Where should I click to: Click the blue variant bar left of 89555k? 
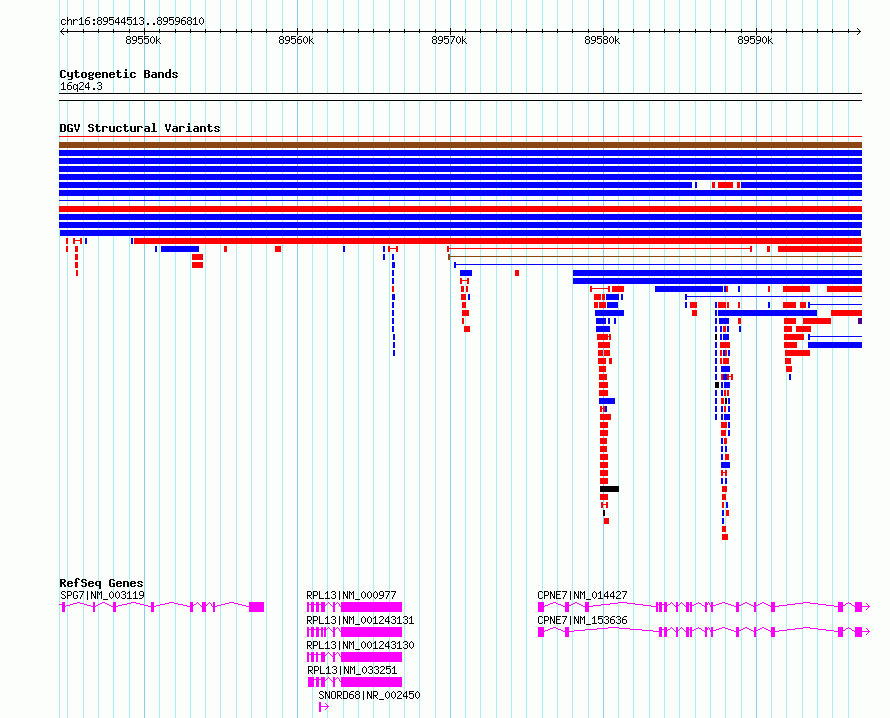click(180, 249)
